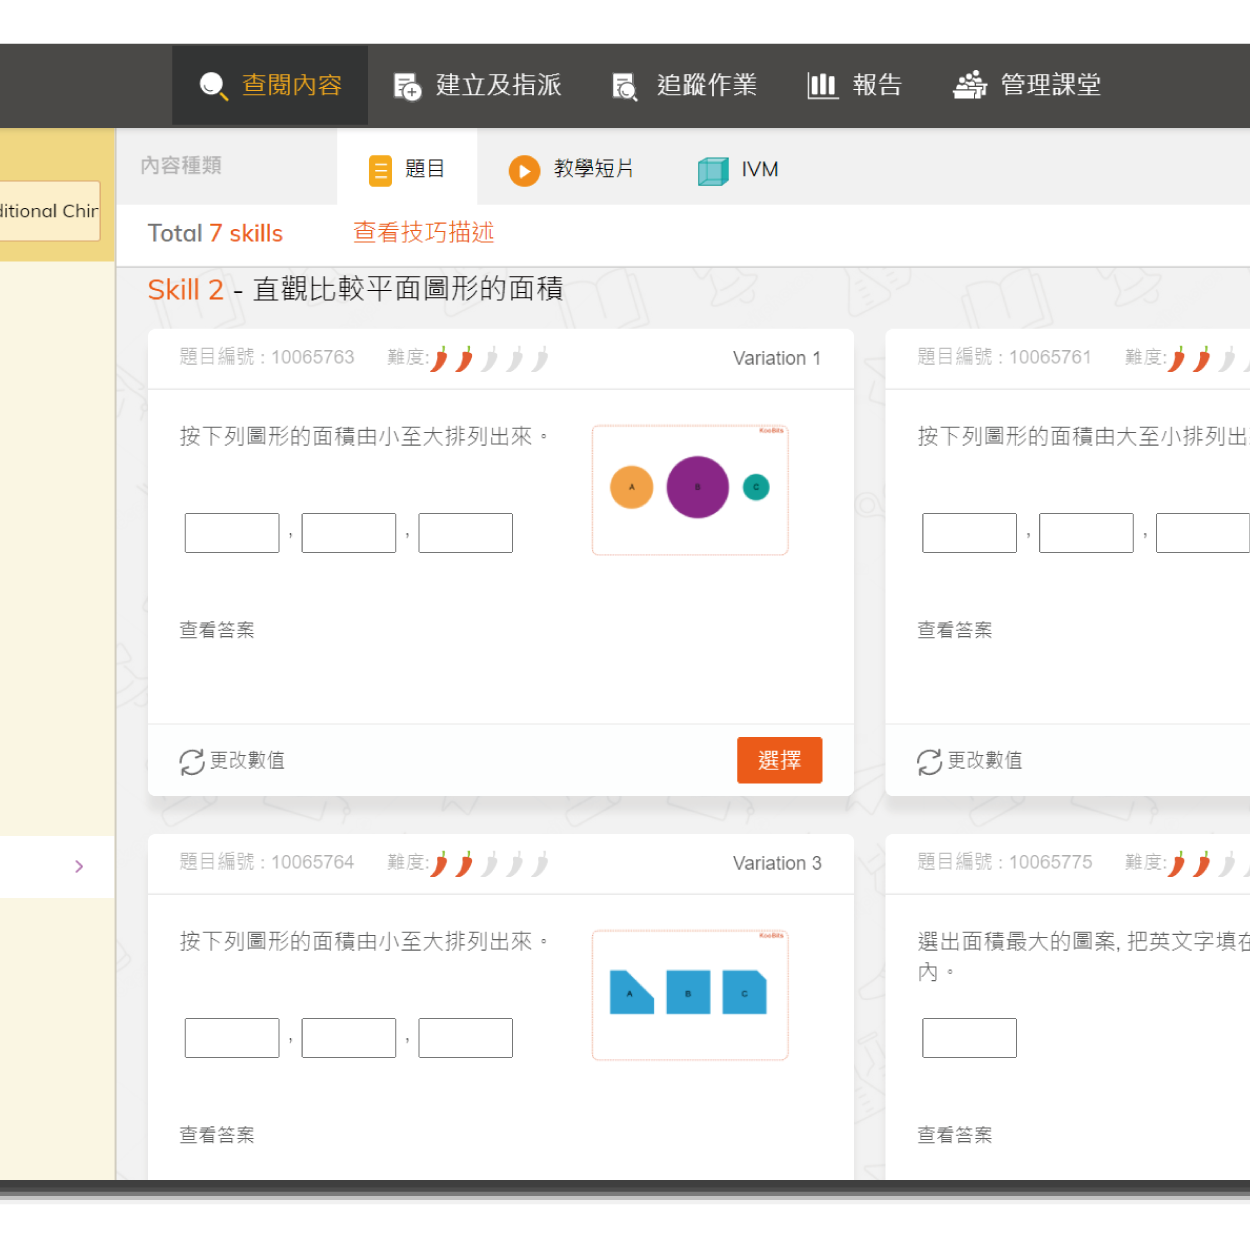The image size is (1250, 1250).
Task: Click refresh icon for question 10065763
Action: coord(192,762)
